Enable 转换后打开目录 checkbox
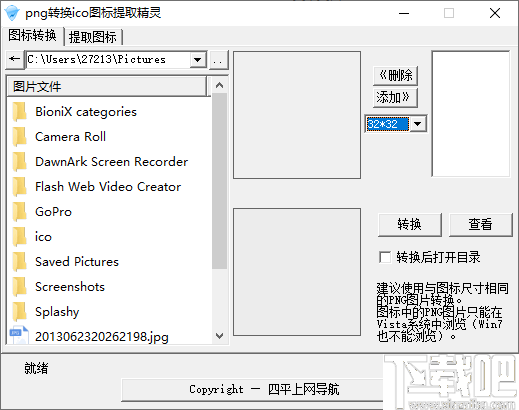Viewport: 519px width, 410px height. 385,257
